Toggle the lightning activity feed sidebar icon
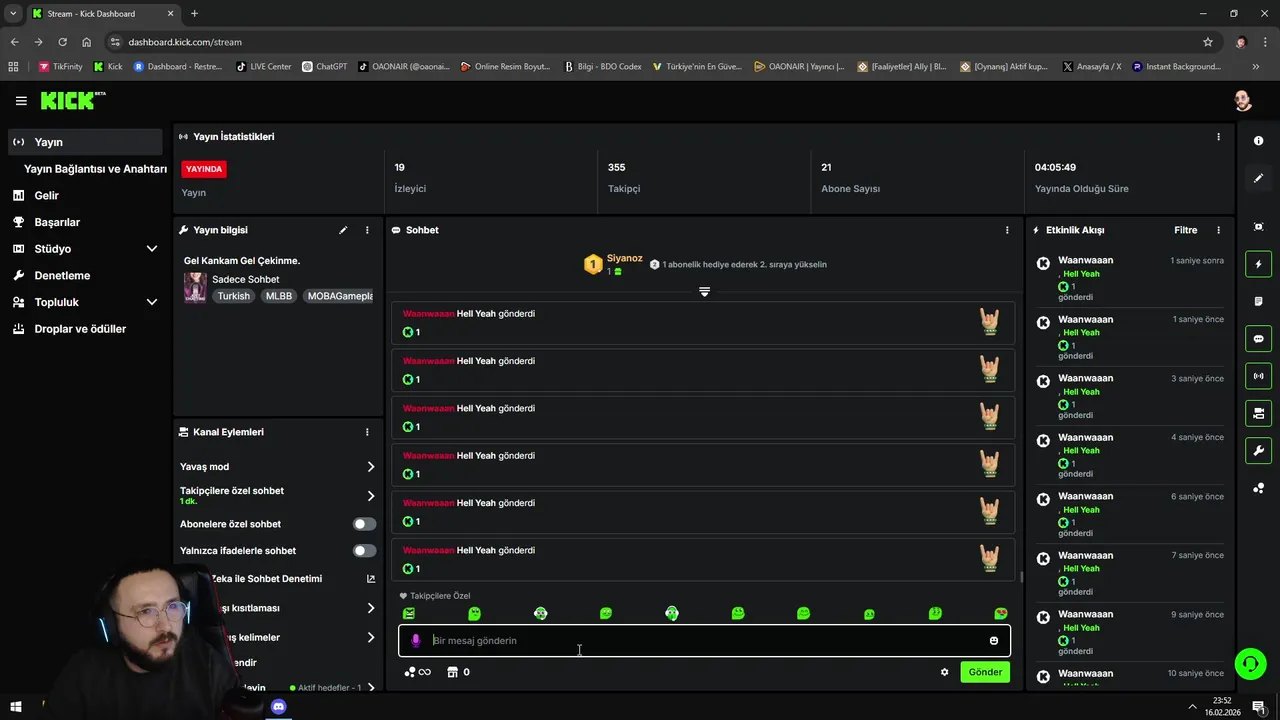This screenshot has width=1280, height=720. [x=1258, y=264]
